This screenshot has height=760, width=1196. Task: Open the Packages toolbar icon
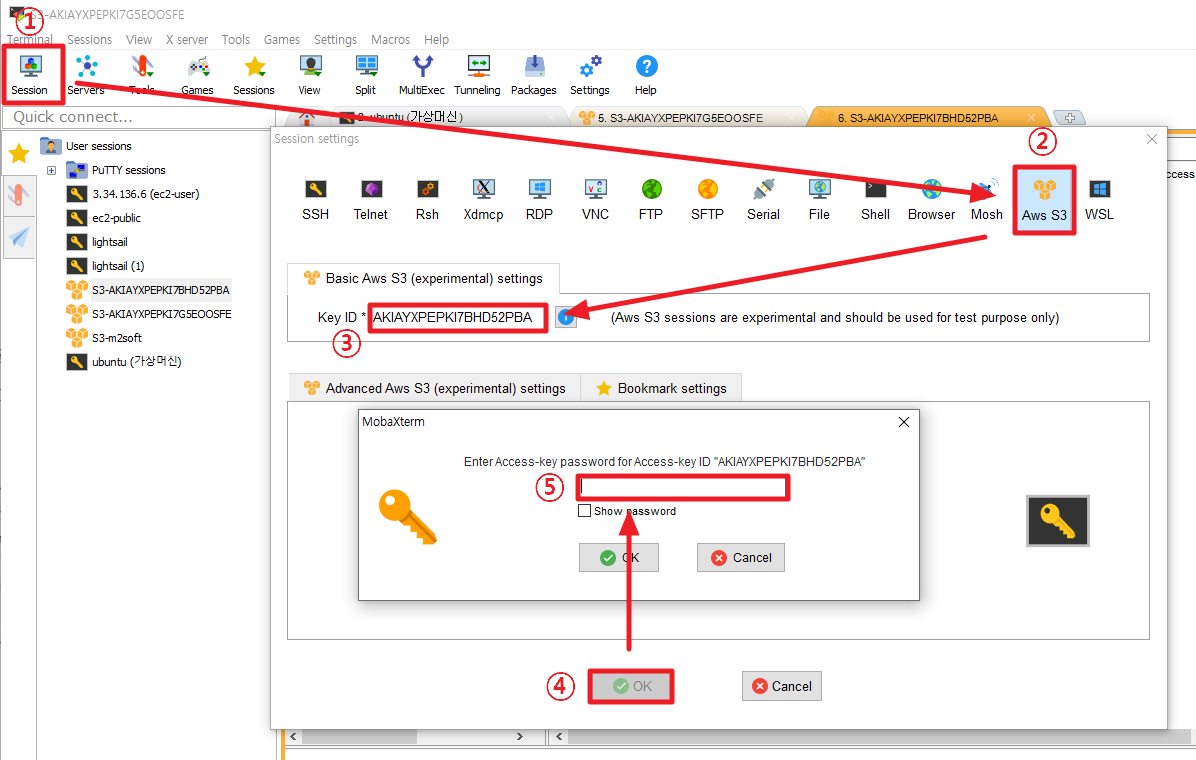(534, 75)
